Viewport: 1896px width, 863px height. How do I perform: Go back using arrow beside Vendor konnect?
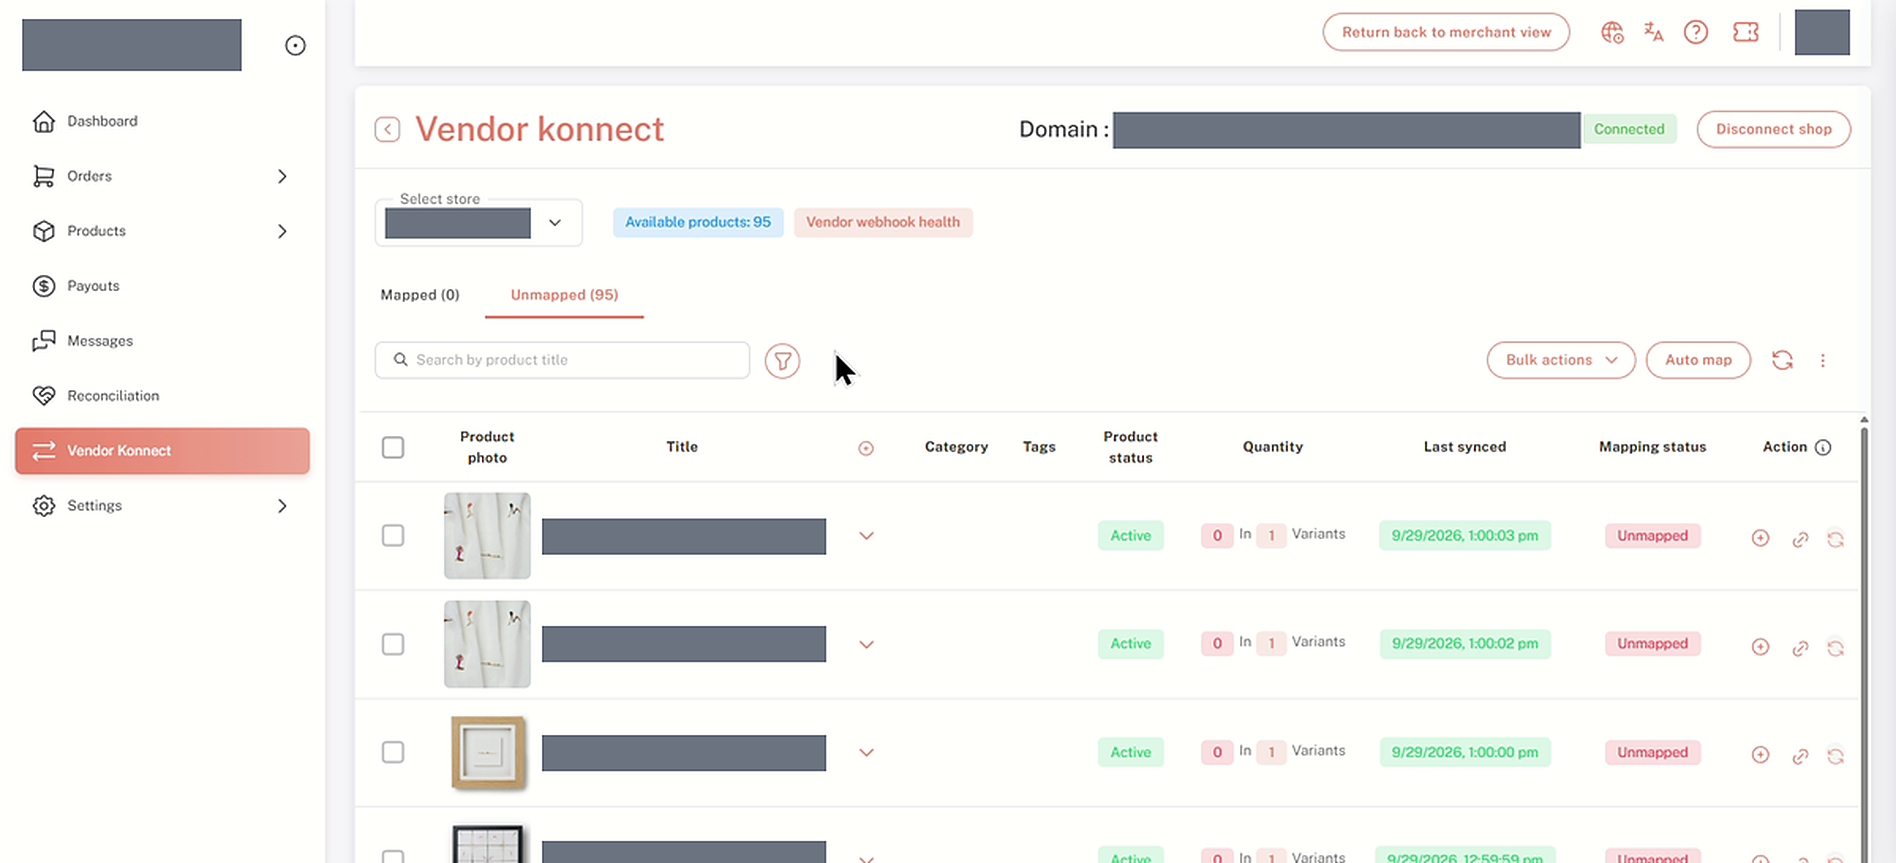pyautogui.click(x=388, y=129)
